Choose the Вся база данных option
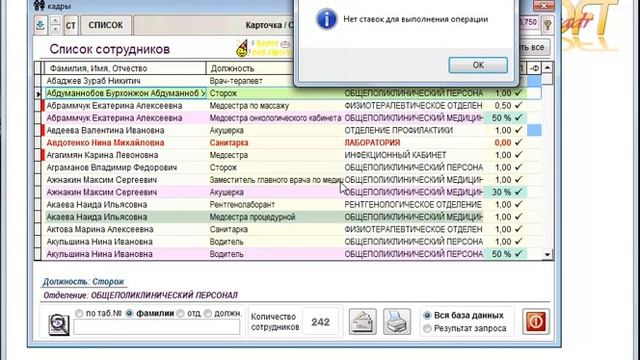Screen dimensions: 640x360 click(427, 316)
